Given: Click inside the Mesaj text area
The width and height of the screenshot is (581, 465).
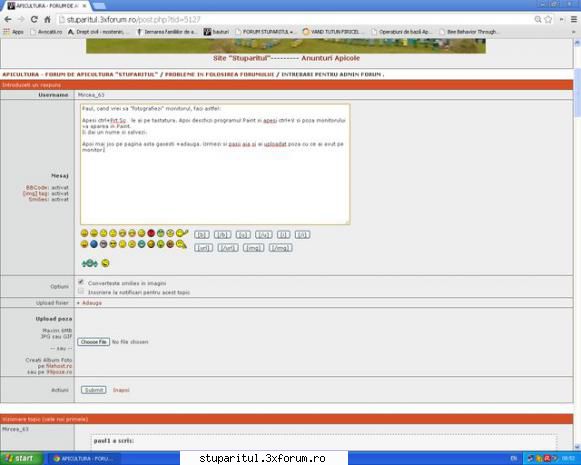Looking at the screenshot, I should [x=215, y=164].
